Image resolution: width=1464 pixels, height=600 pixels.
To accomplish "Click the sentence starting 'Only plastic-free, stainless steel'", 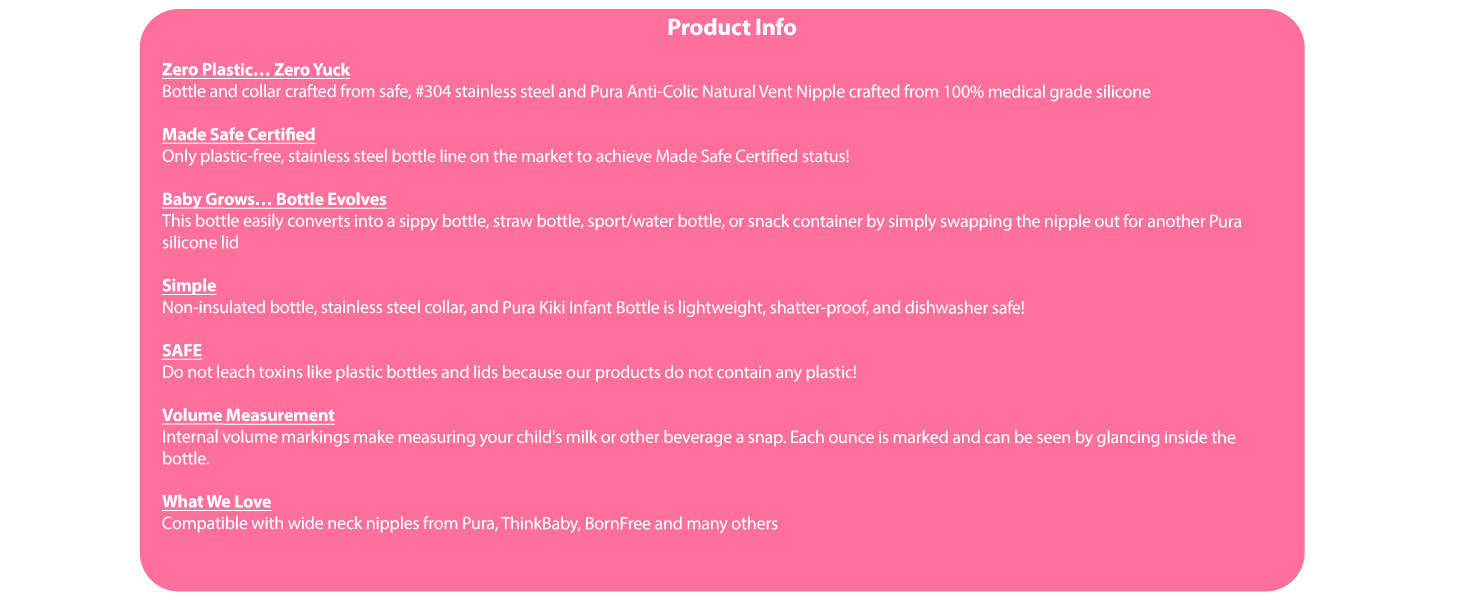I will click(505, 157).
